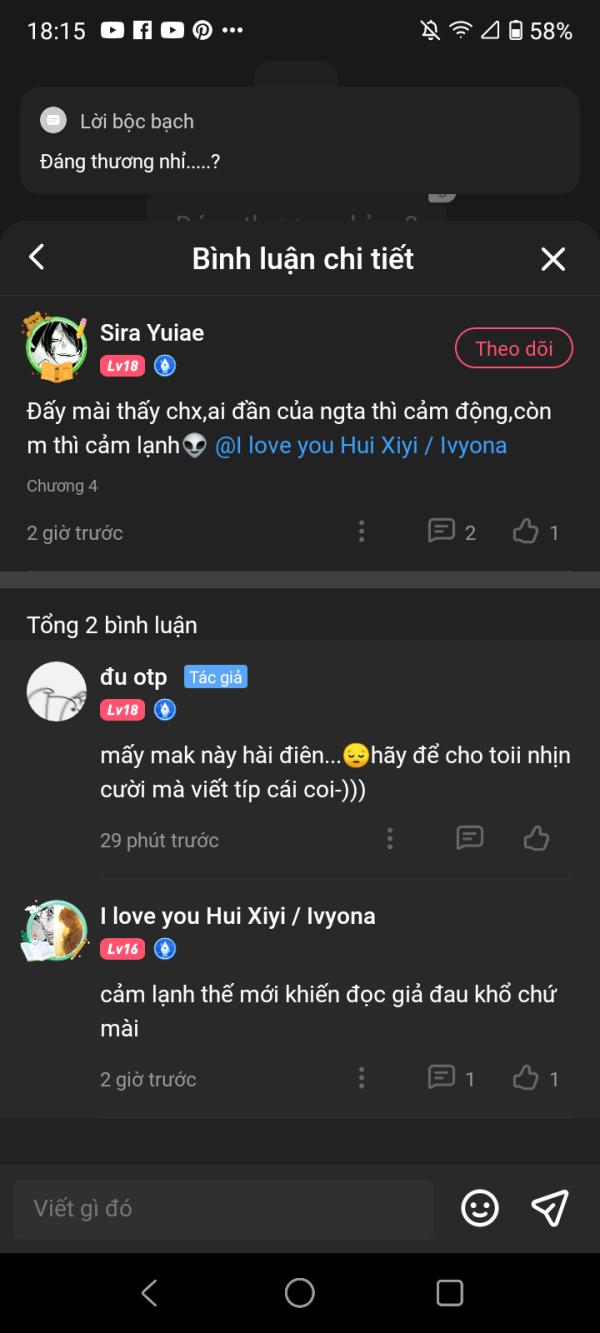Close the Bình luận chi tiết panel
The image size is (600, 1333).
pyautogui.click(x=553, y=259)
